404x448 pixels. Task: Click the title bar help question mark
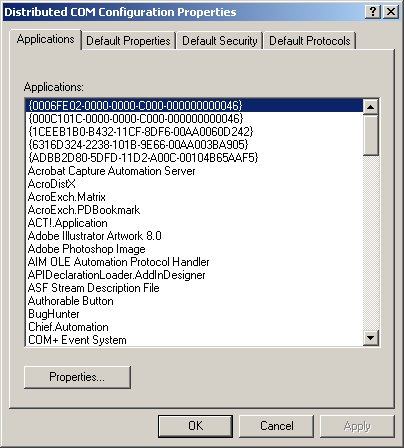373,12
